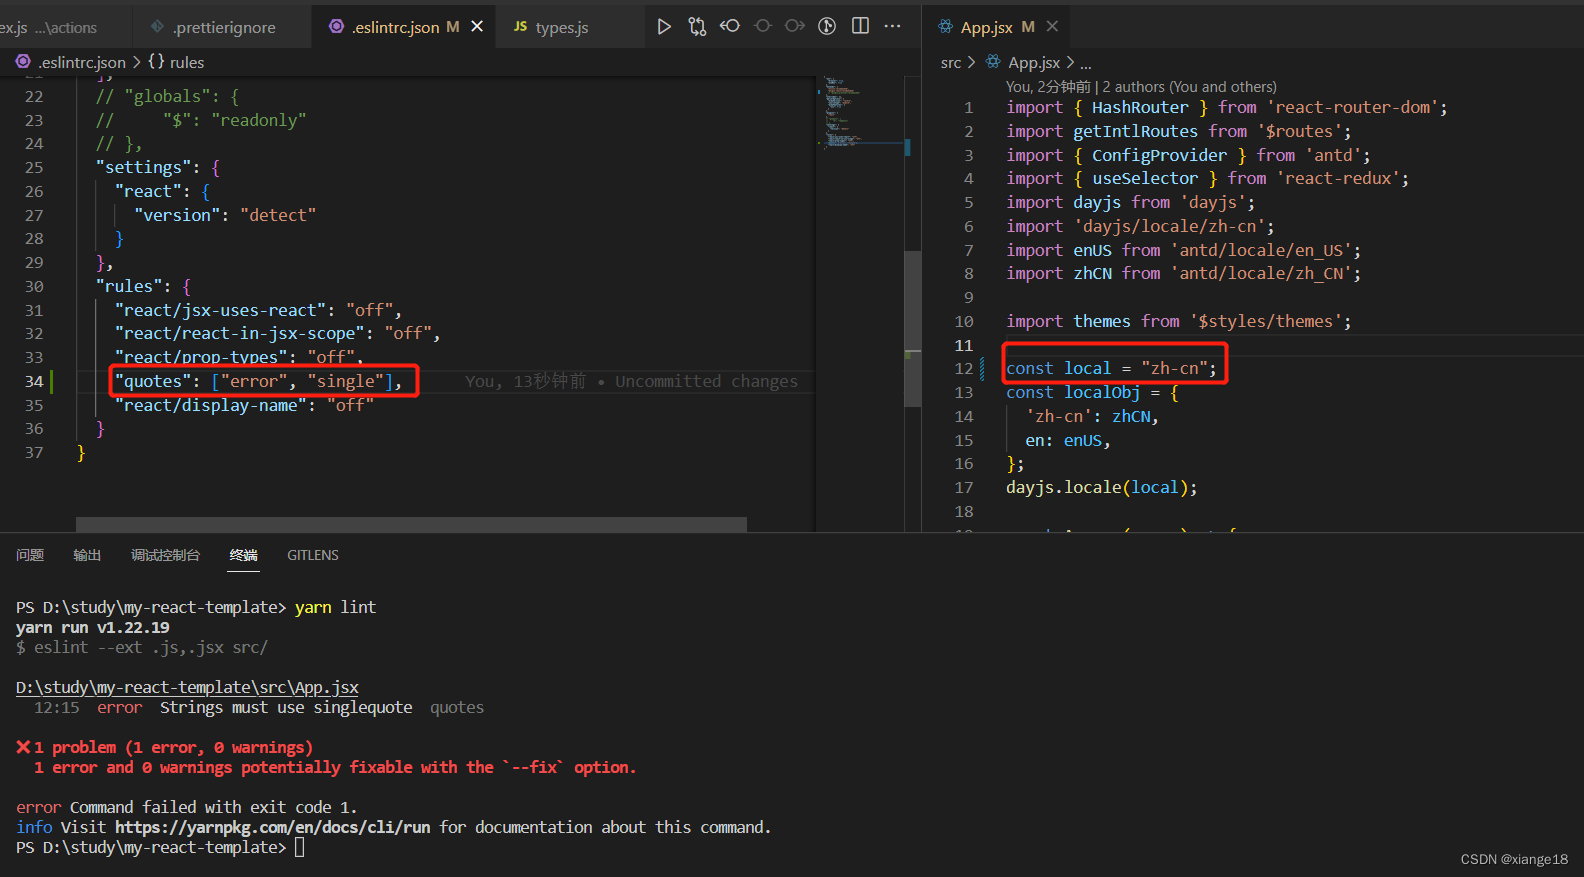Viewport: 1584px width, 877px height.
Task: Click the left editor horizontal scrollbar
Action: tap(411, 524)
